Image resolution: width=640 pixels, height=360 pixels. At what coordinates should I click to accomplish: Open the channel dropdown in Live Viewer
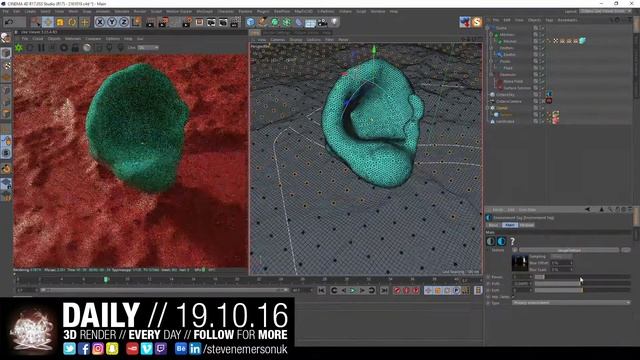tap(148, 48)
